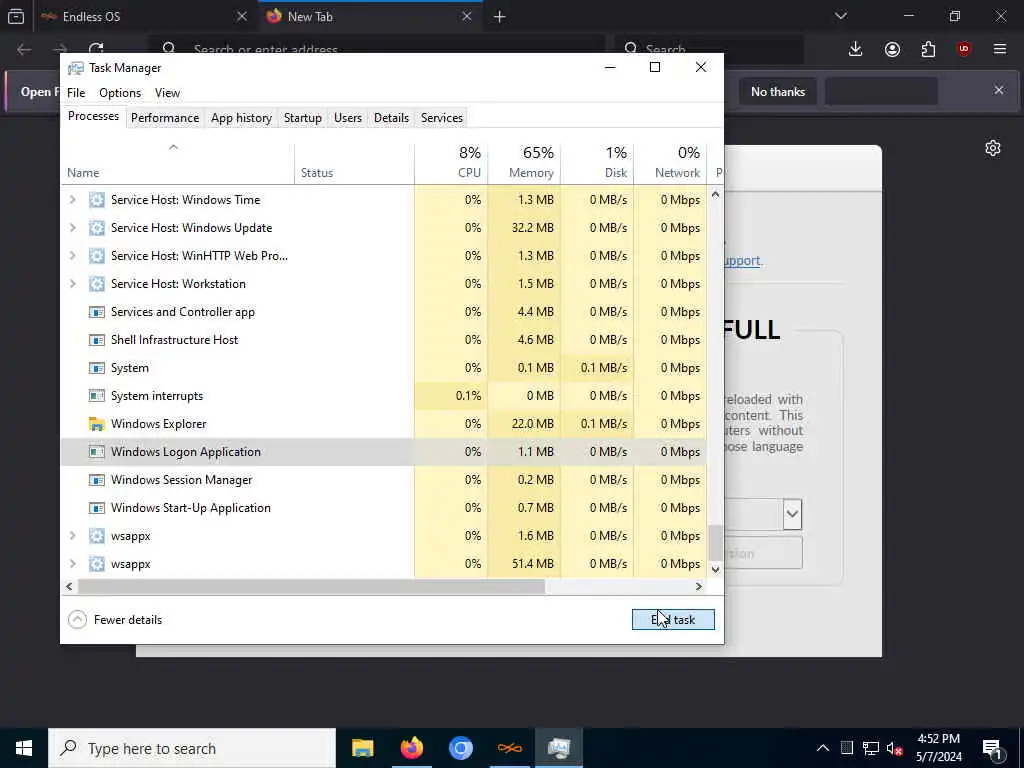Screen dimensions: 1024x768
Task: Click the Firefox Search field
Action: (709, 49)
